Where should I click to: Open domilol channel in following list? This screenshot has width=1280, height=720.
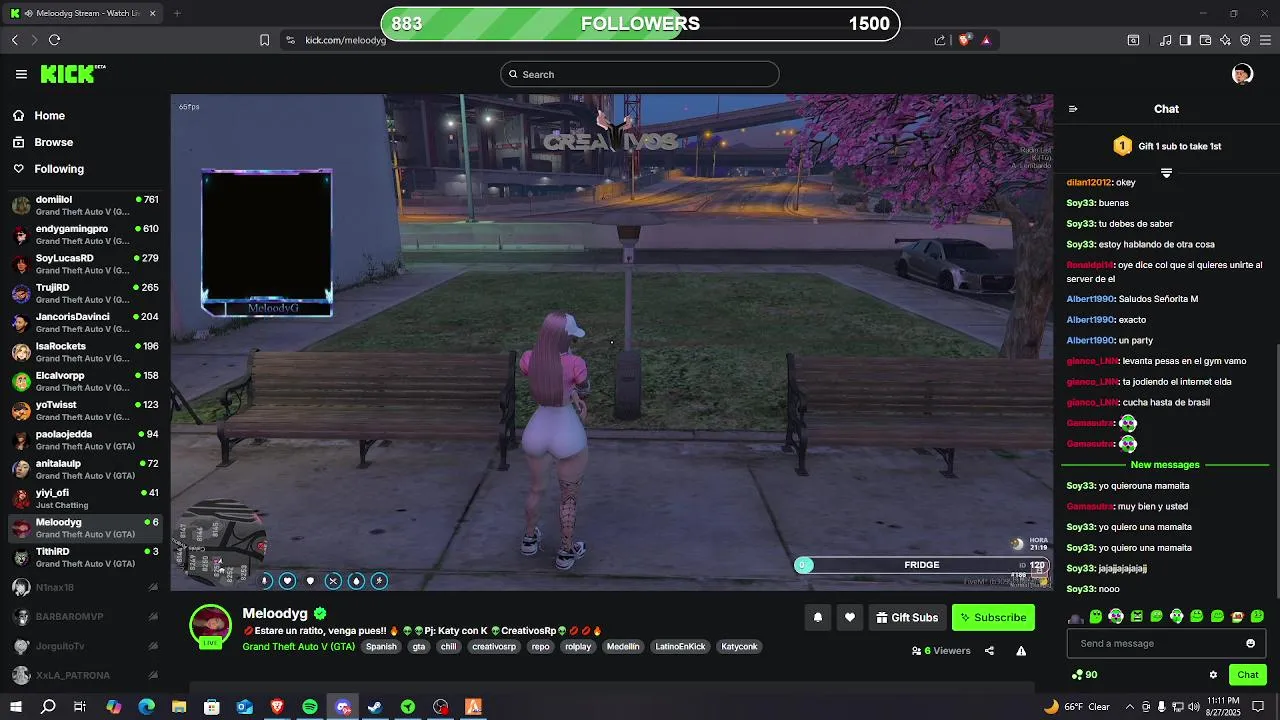click(x=85, y=205)
